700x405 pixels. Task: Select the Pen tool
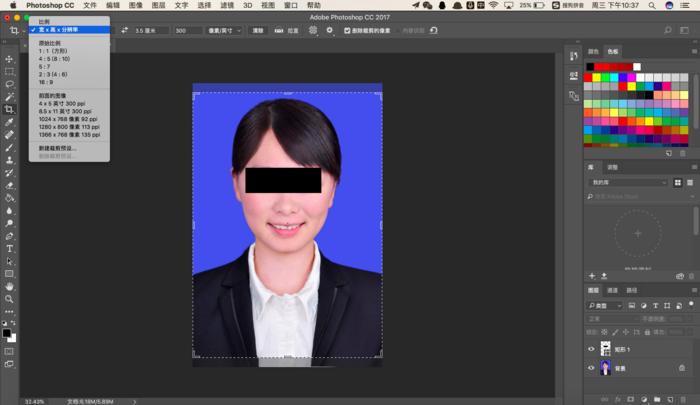9,236
